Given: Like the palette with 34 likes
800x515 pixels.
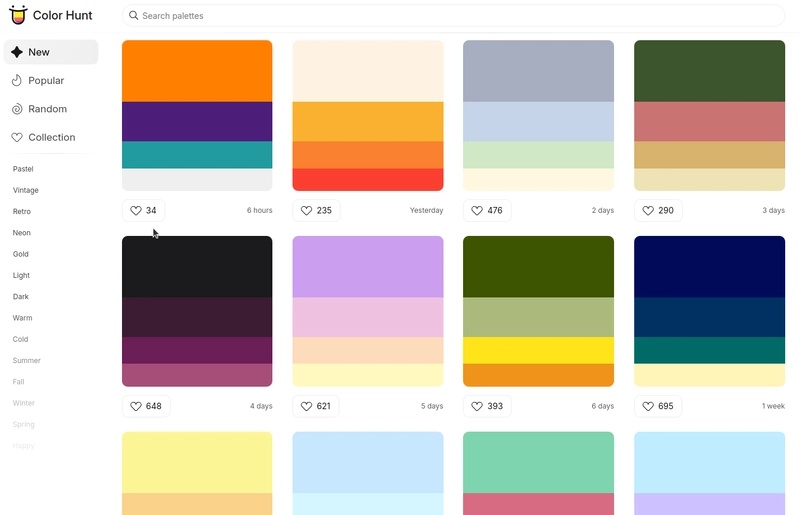Looking at the screenshot, I should coord(143,210).
